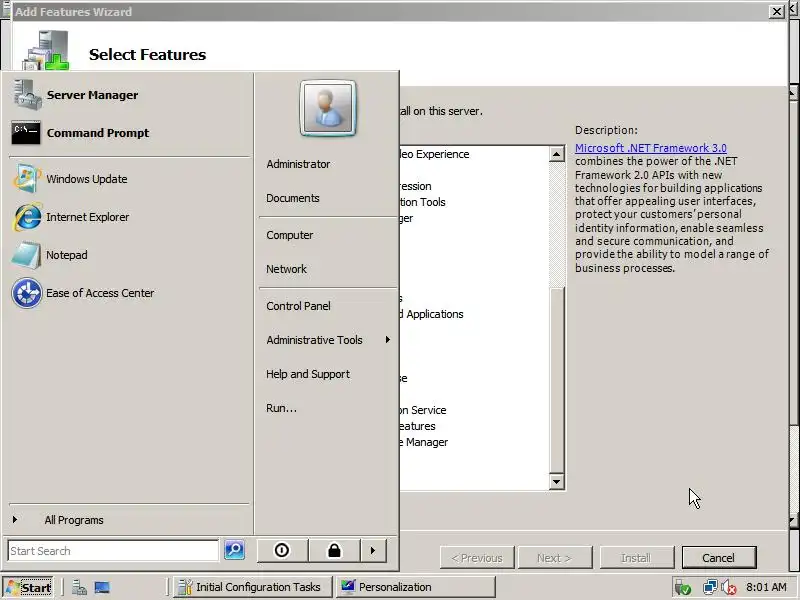Click Cancel in Add Features Wizard
Viewport: 800px width, 600px height.
[x=718, y=558]
